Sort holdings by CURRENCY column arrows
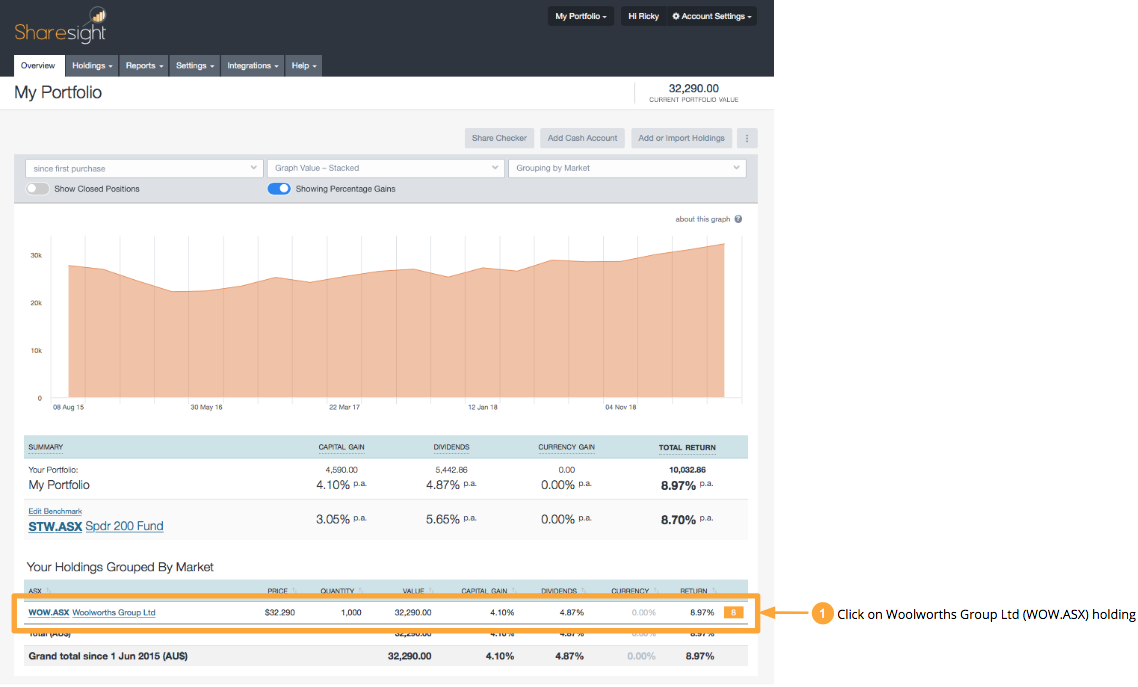Image resolution: width=1138 pixels, height=687 pixels. (655, 591)
